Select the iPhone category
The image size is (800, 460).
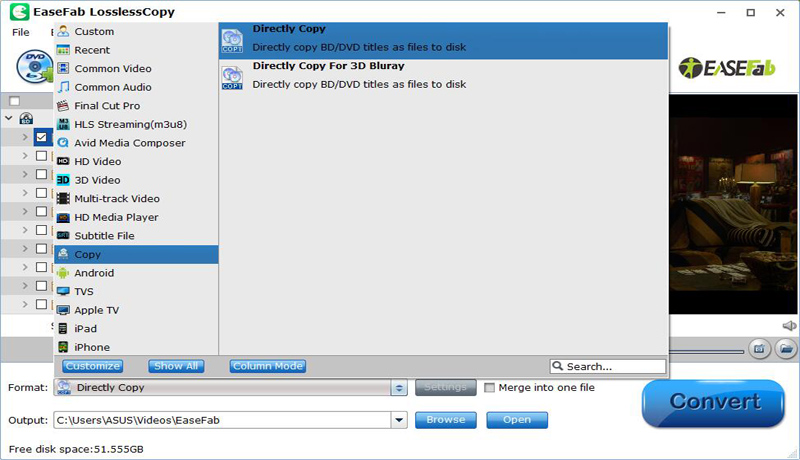tap(136, 347)
